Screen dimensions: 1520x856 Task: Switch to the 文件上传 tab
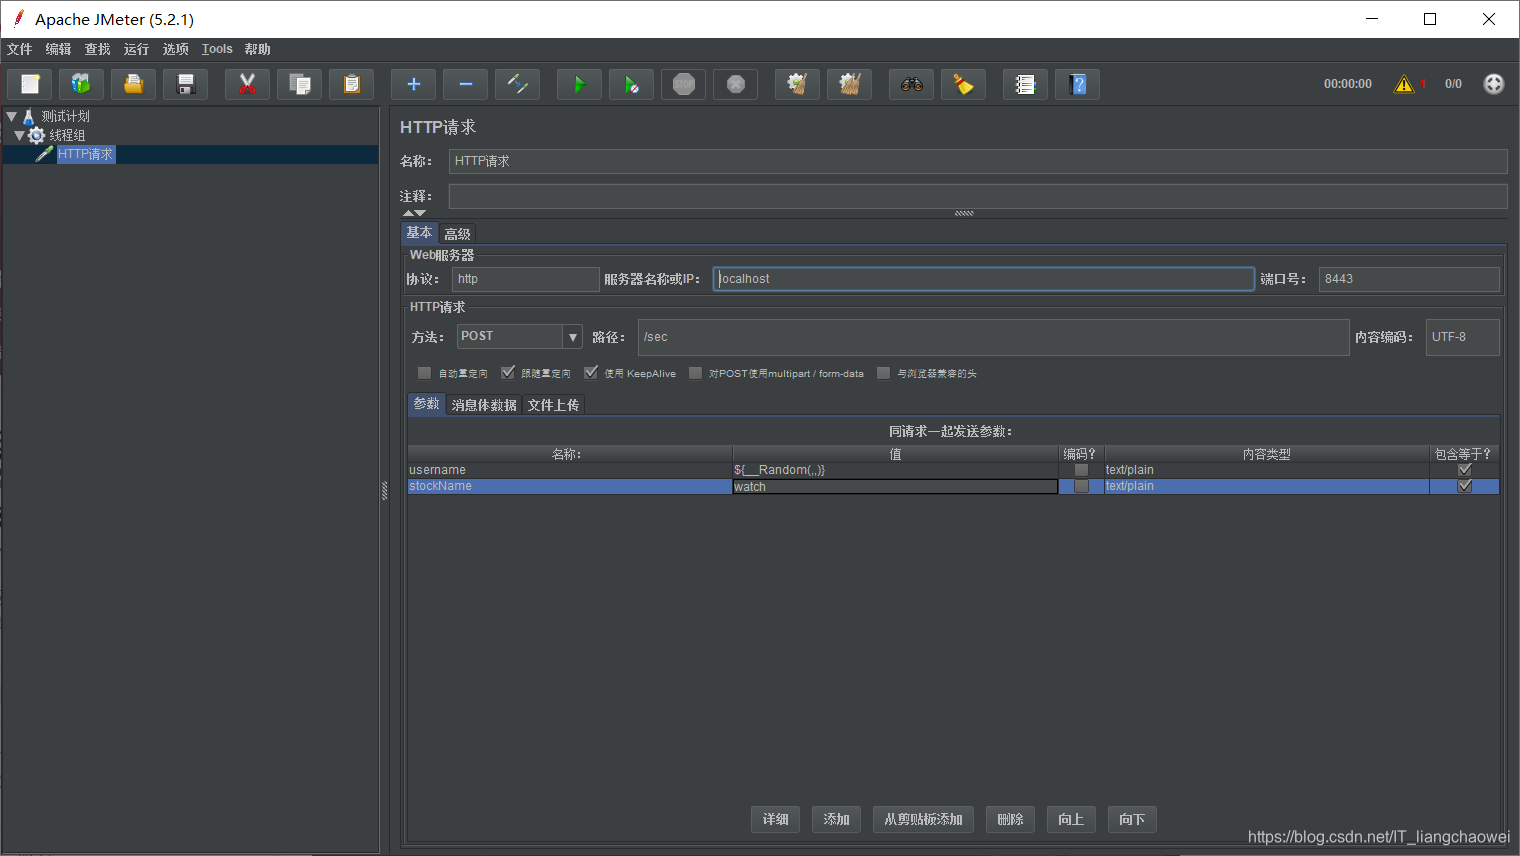pyautogui.click(x=553, y=405)
